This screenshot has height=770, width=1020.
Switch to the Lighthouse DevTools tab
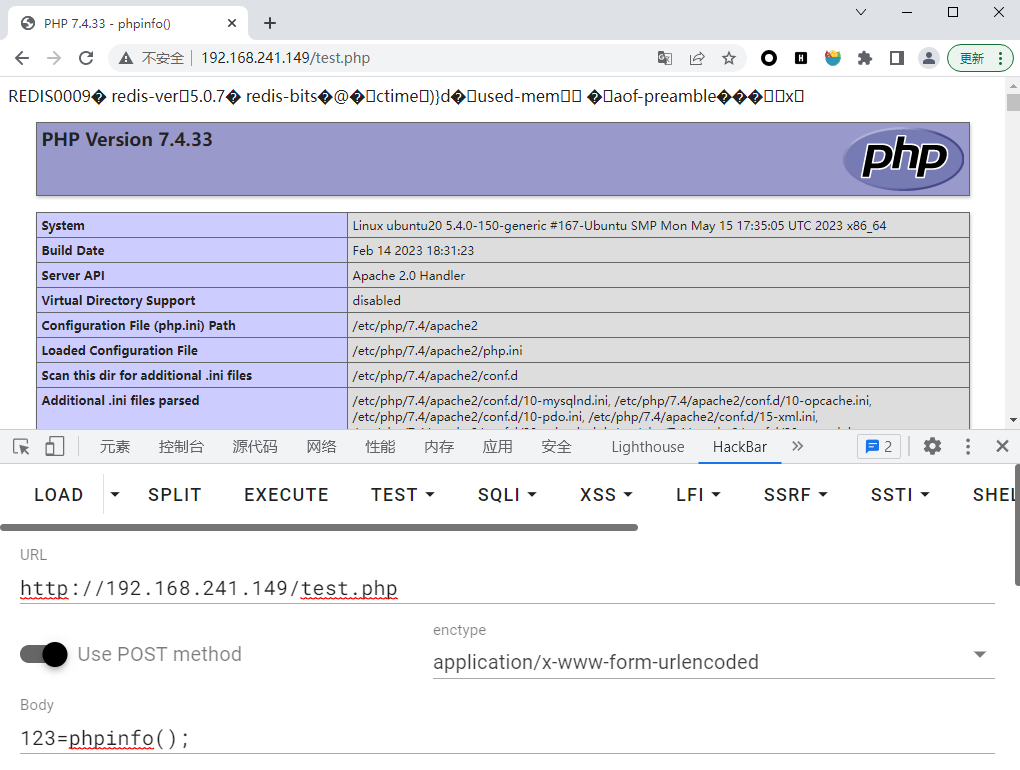click(648, 447)
